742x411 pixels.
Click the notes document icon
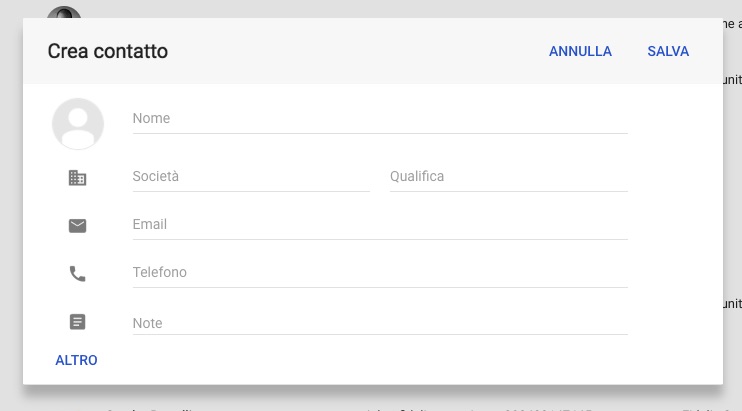point(78,322)
